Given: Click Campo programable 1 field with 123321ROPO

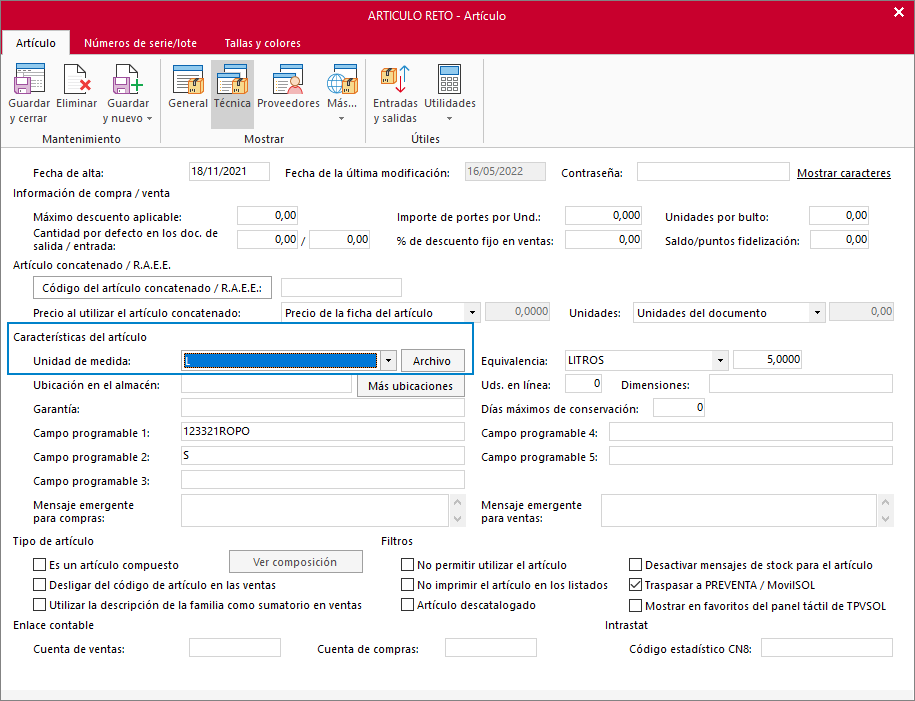Looking at the screenshot, I should point(323,431).
